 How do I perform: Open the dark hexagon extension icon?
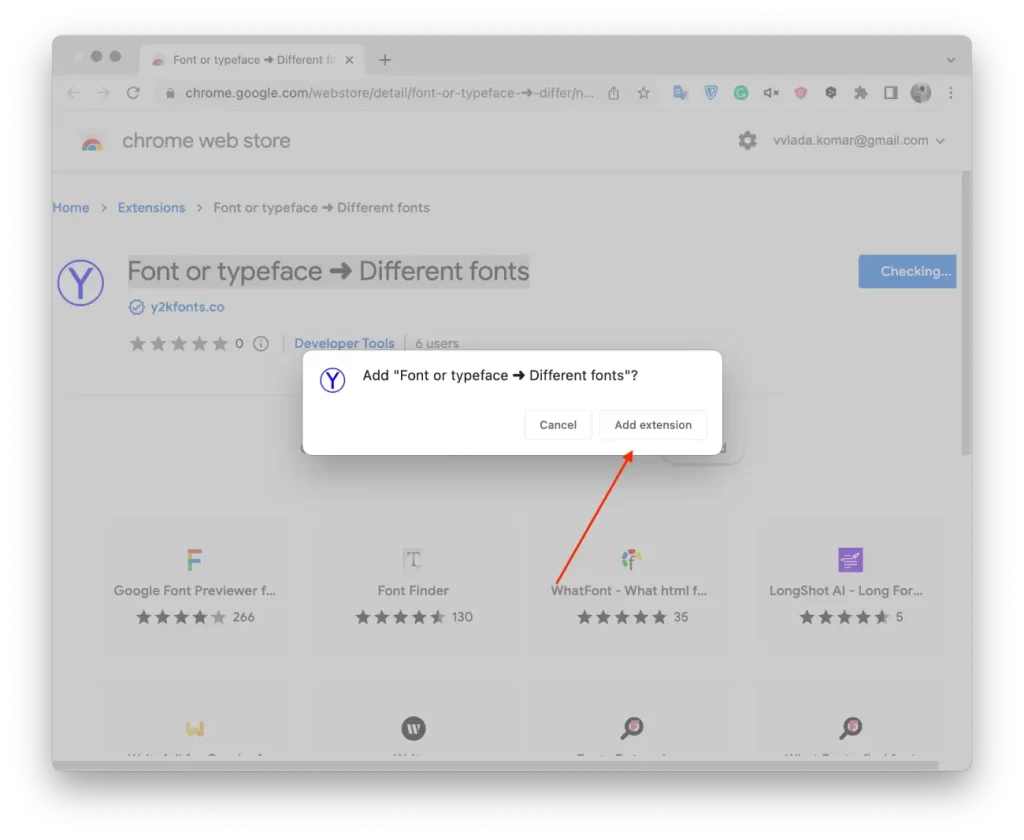pyautogui.click(x=831, y=93)
